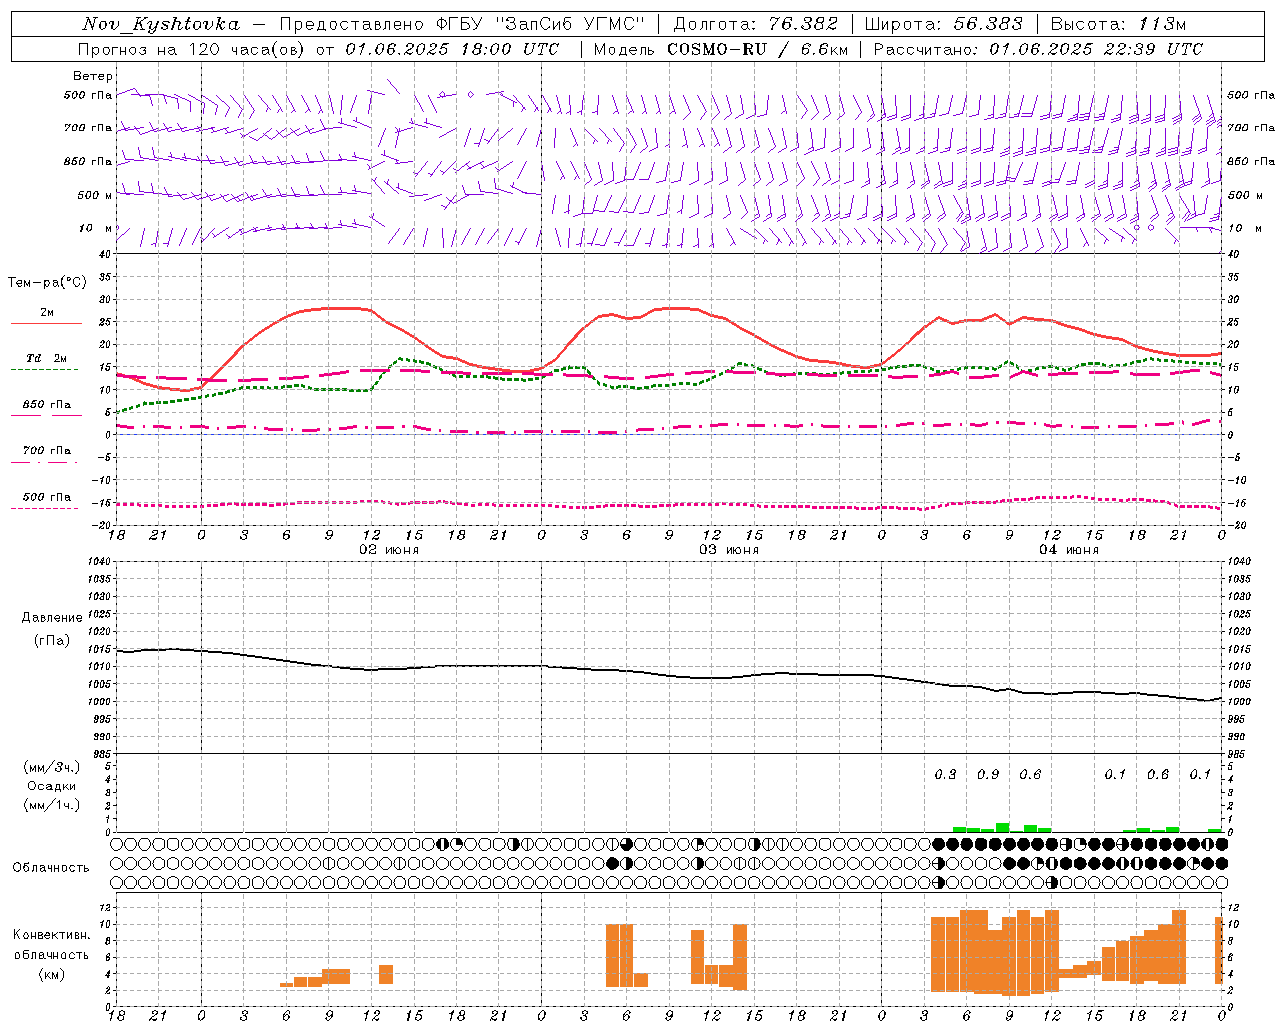Click the 10 м wind level label on the left axis
1280x1024 pixels.
(x=96, y=229)
